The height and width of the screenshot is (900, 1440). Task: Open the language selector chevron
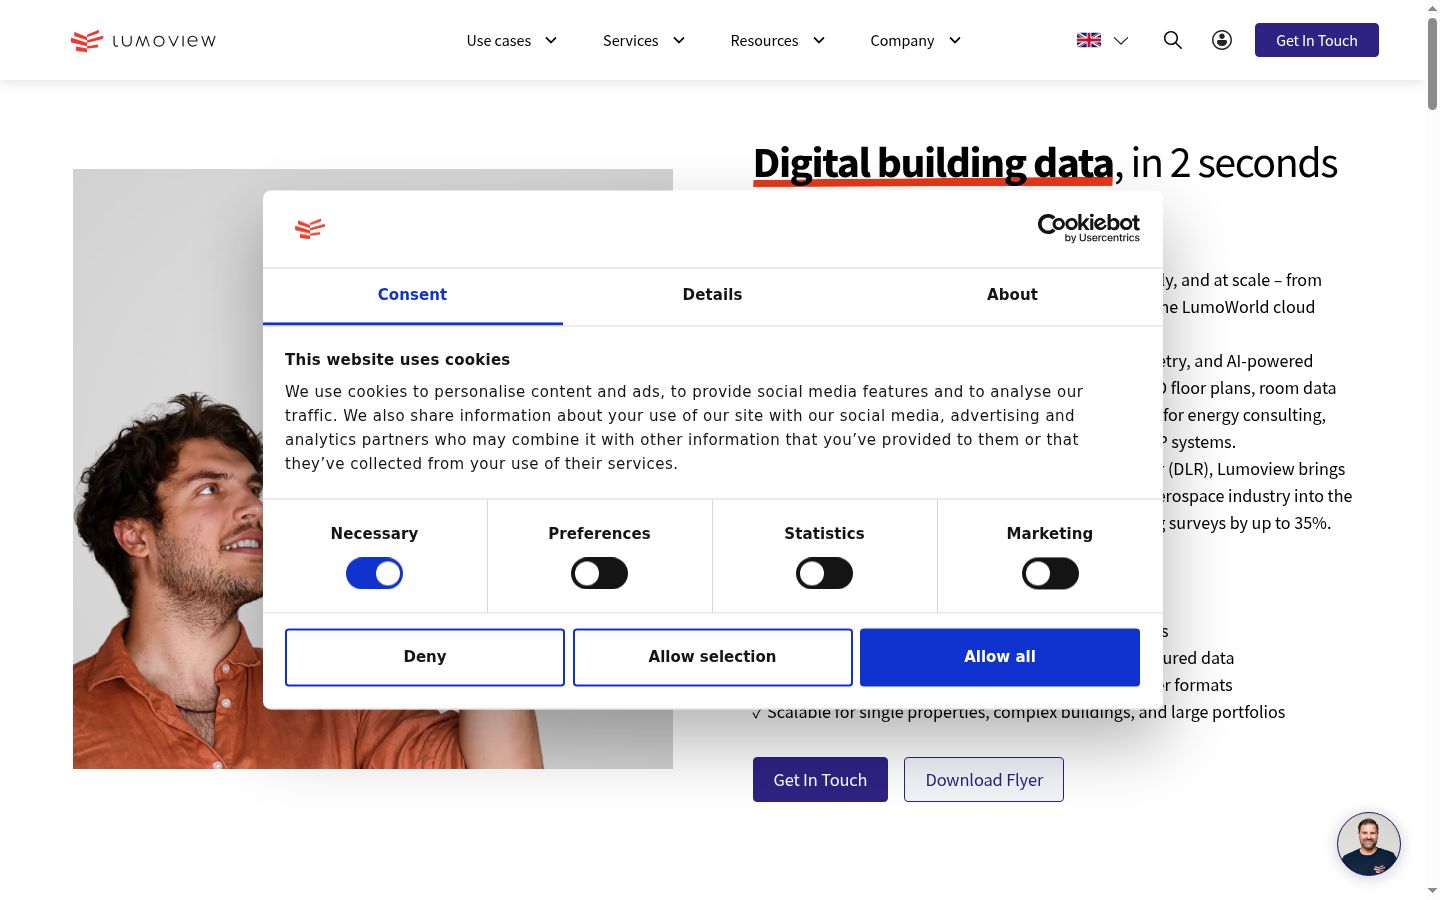[x=1121, y=41]
